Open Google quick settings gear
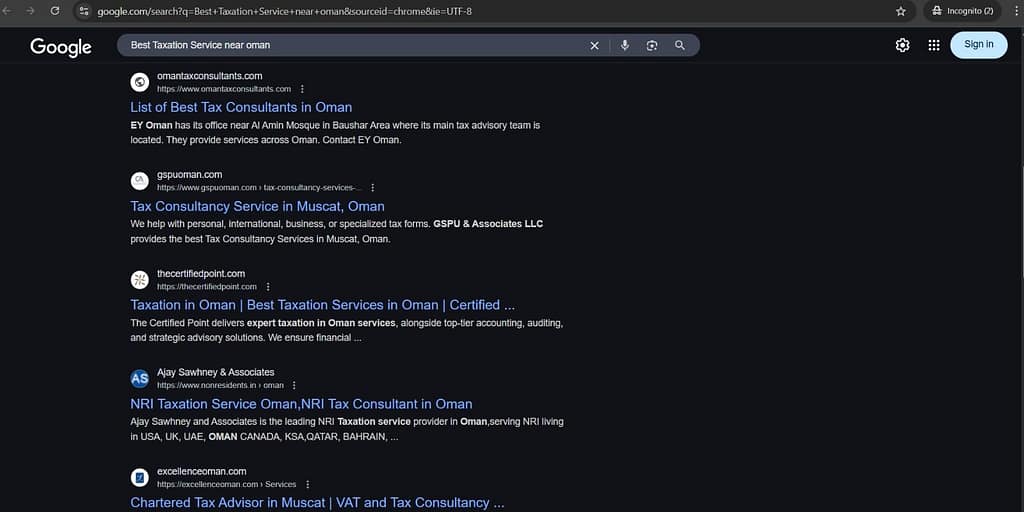Screen dimensions: 1024x512 [x=903, y=45]
